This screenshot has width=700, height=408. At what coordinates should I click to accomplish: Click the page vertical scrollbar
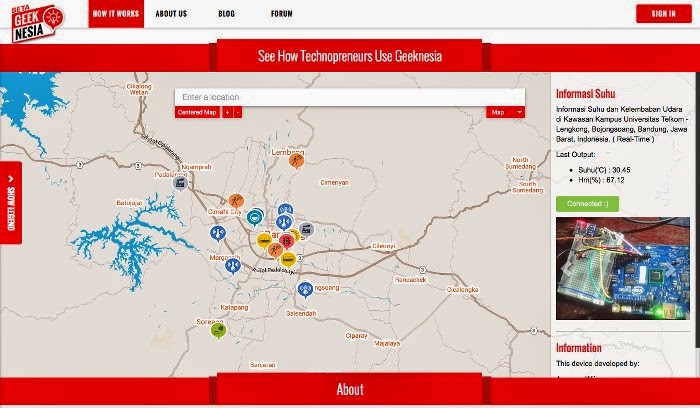[x=697, y=210]
